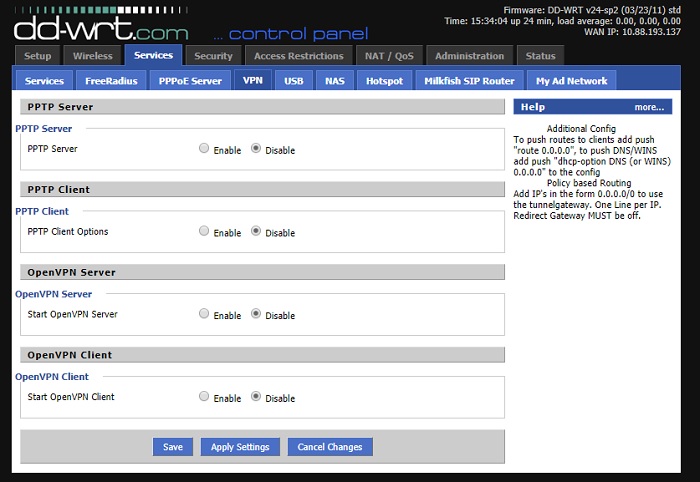Click the Firmware DD-WRT v24-sp2 text
700x482 pixels.
coord(592,10)
